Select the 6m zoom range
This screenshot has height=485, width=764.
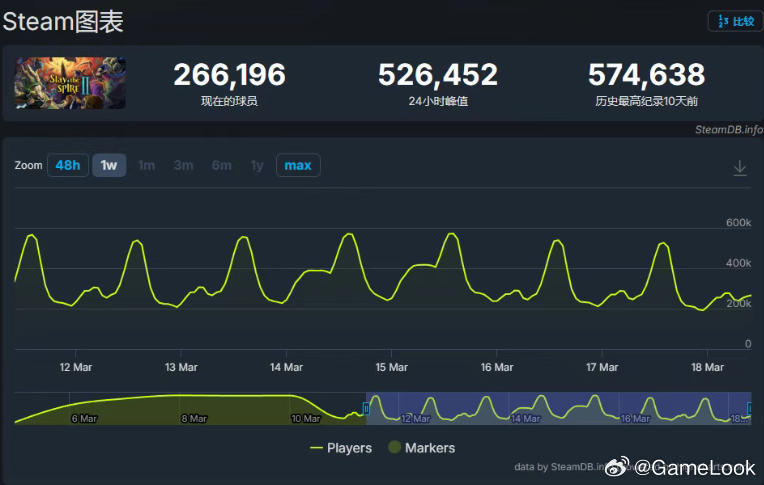[x=222, y=166]
